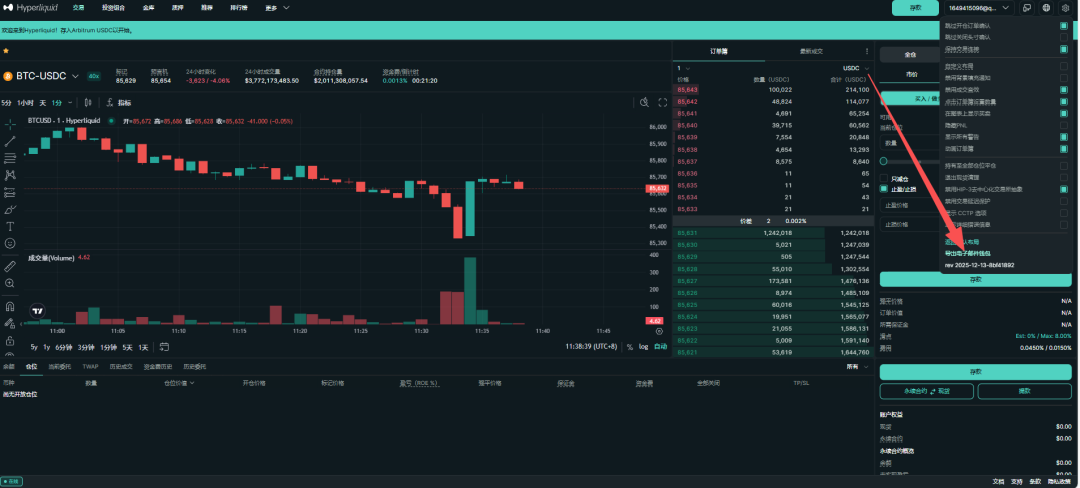
Task: Click the 永续合约 ⇄ 现货 transfer button
Action: click(926, 391)
